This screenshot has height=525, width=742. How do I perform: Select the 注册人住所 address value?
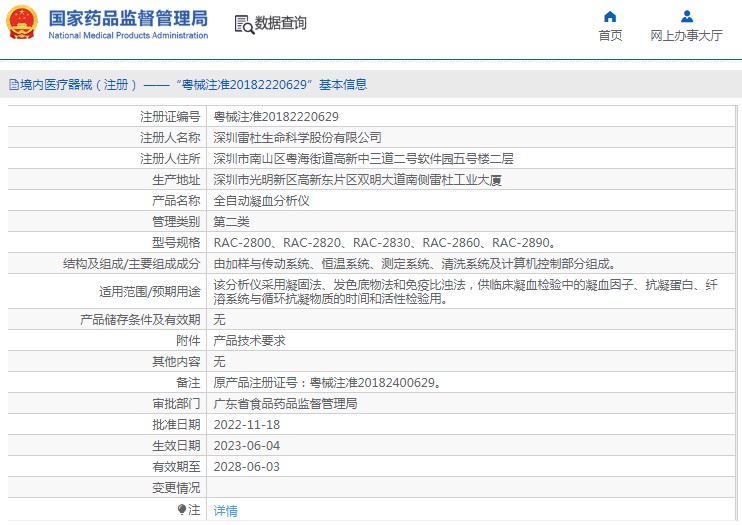(x=363, y=159)
